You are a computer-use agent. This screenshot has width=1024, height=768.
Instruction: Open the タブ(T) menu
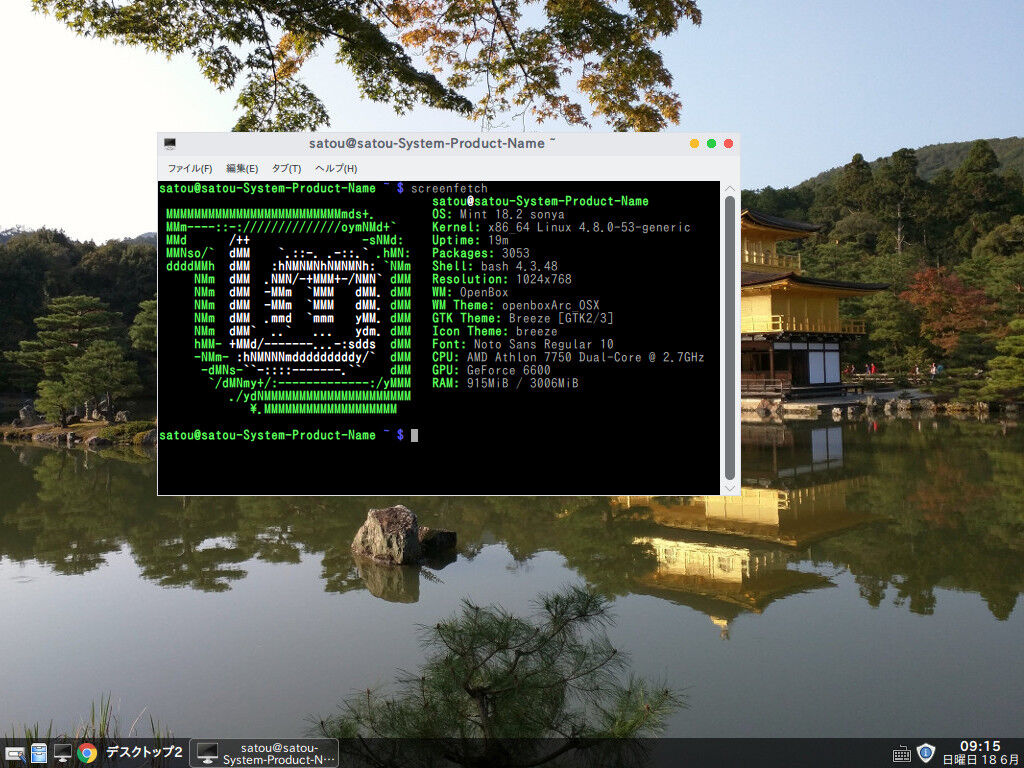287,167
